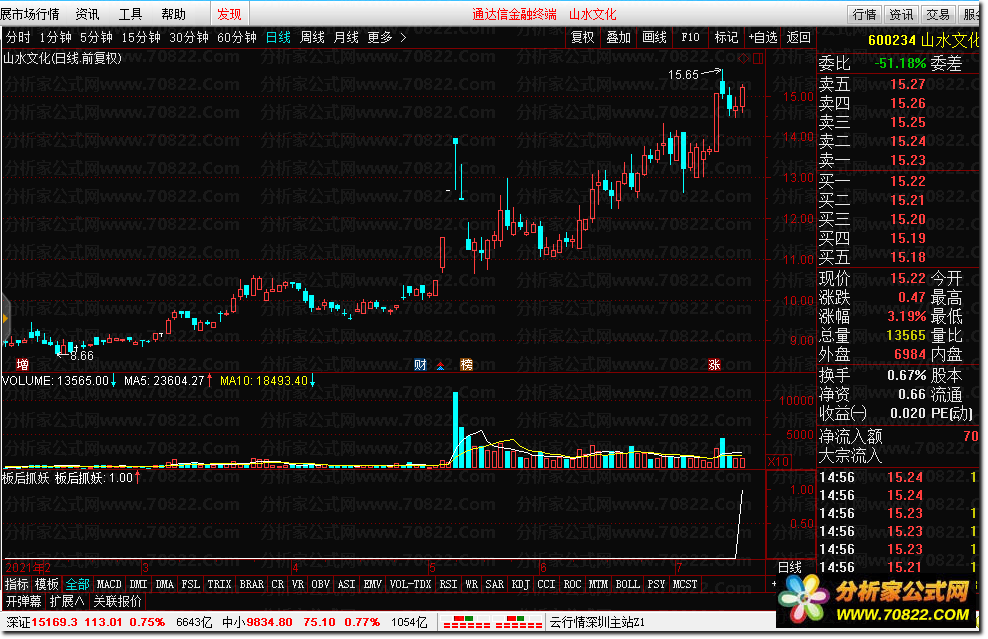Click the red rectangle layout icon above the chart

pyautogui.click(x=758, y=59)
